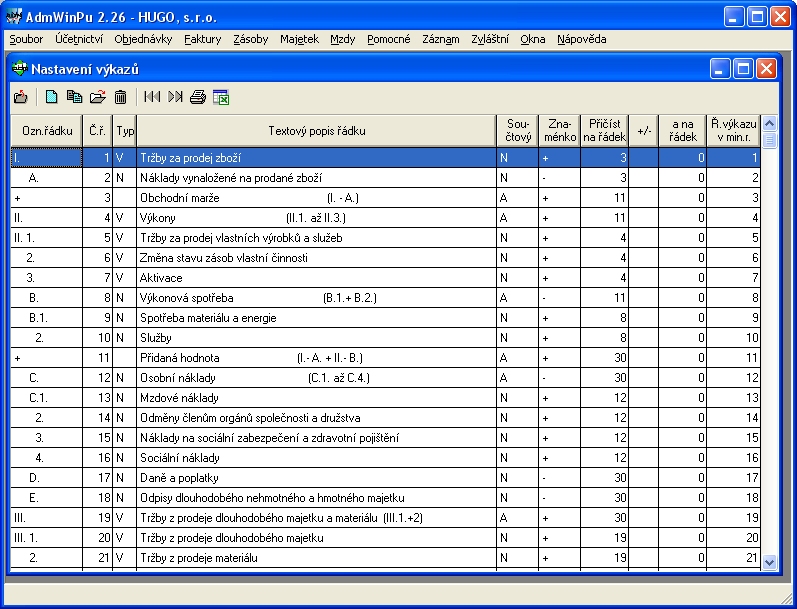Print the report via the printer icon
The width and height of the screenshot is (797, 609).
click(x=198, y=97)
